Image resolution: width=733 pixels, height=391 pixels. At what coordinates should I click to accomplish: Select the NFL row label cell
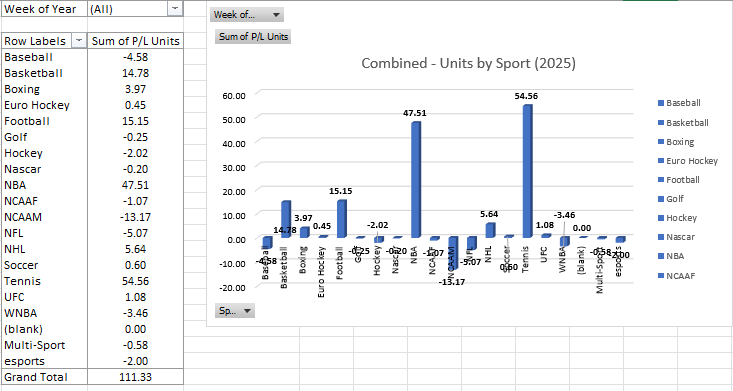pyautogui.click(x=44, y=233)
